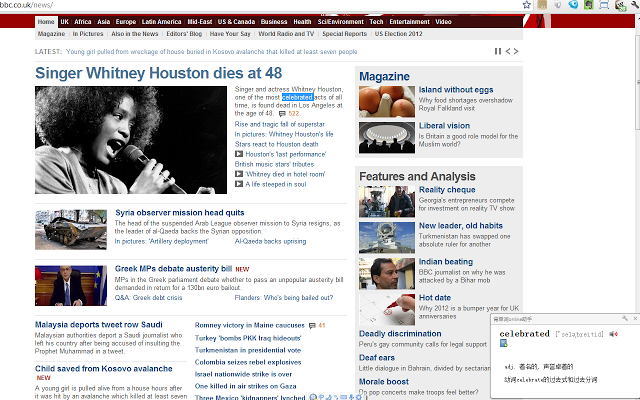Open Island without eggs article
The height and width of the screenshot is (400, 640).
click(x=456, y=90)
